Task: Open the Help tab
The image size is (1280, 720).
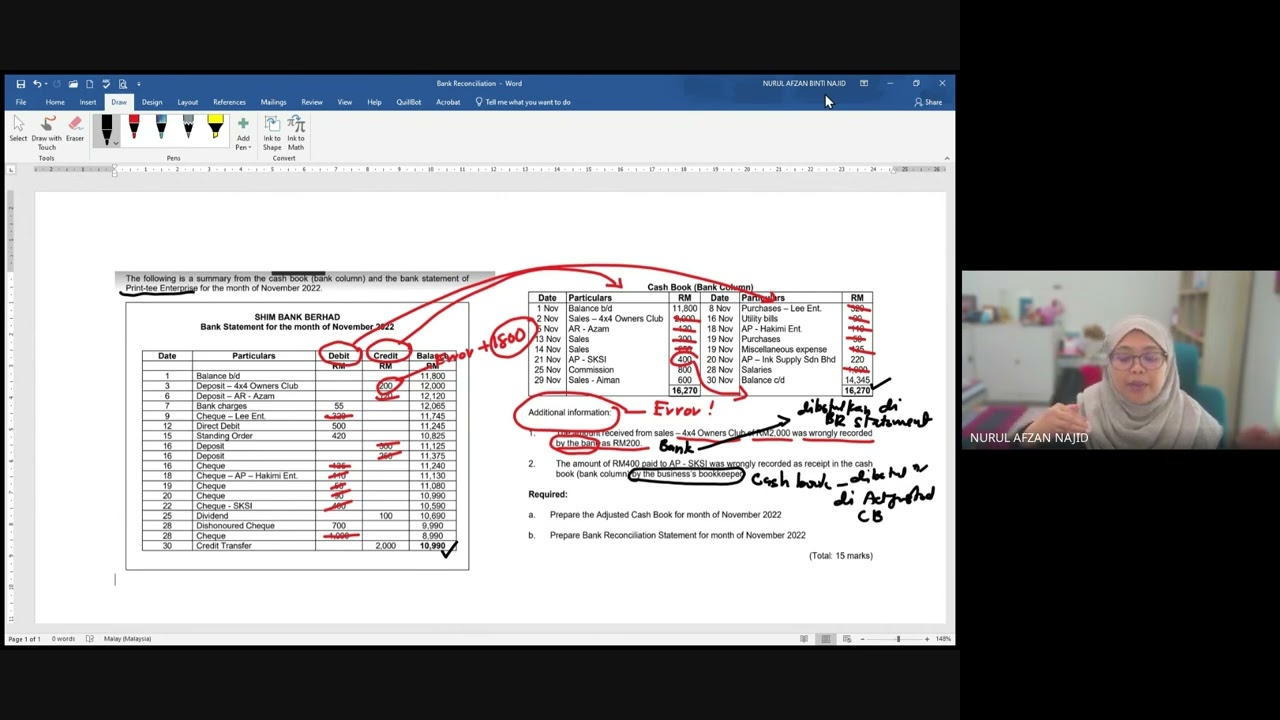Action: [x=374, y=102]
